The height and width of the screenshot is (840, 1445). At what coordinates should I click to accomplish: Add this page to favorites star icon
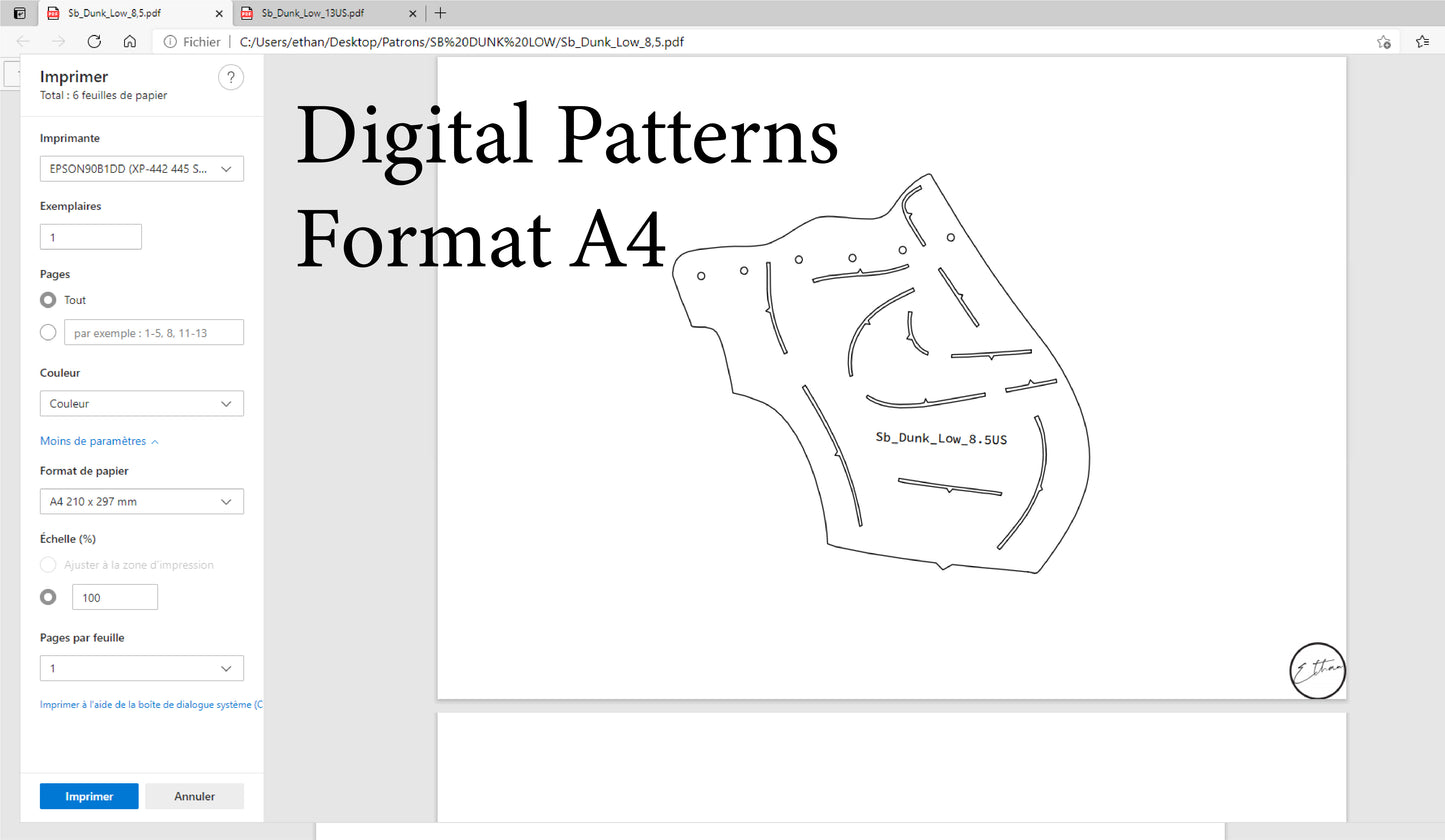tap(1383, 41)
